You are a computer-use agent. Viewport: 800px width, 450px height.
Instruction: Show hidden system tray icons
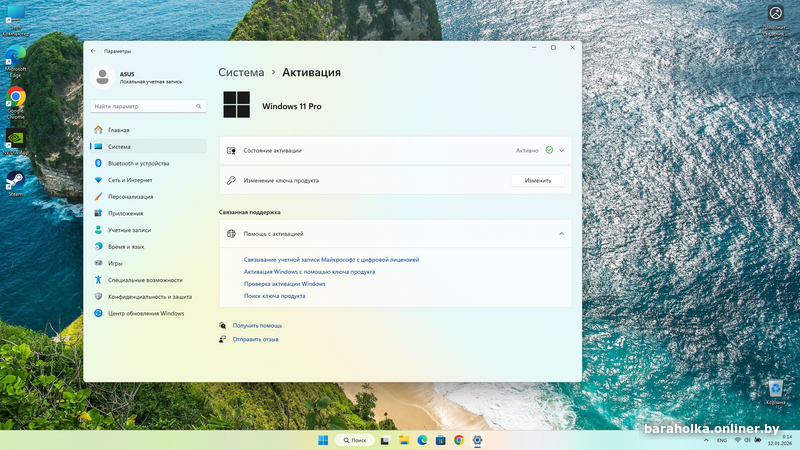(x=705, y=440)
